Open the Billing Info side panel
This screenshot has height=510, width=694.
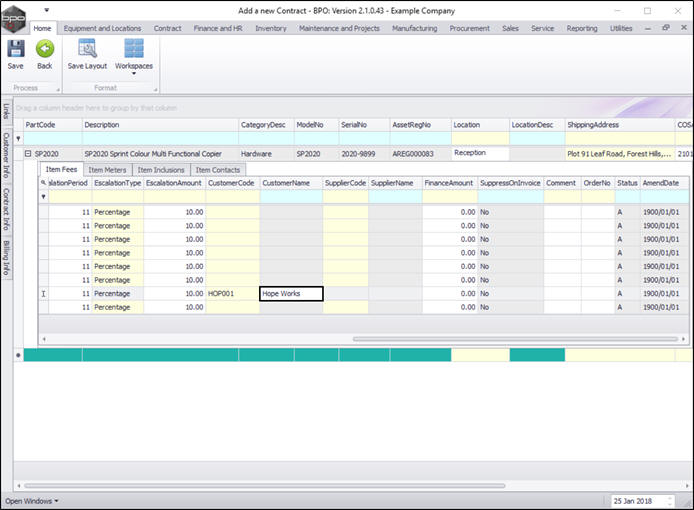(x=6, y=258)
